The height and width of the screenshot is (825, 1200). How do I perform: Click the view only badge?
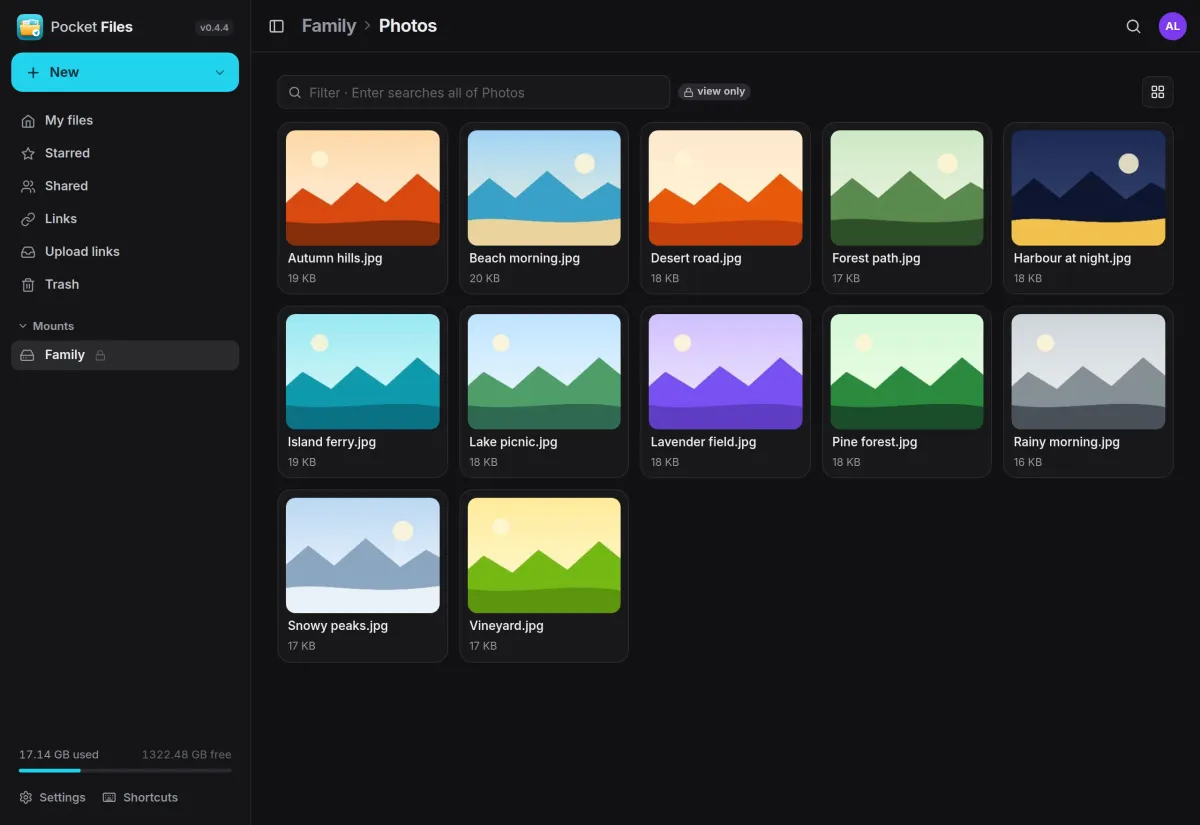(714, 92)
